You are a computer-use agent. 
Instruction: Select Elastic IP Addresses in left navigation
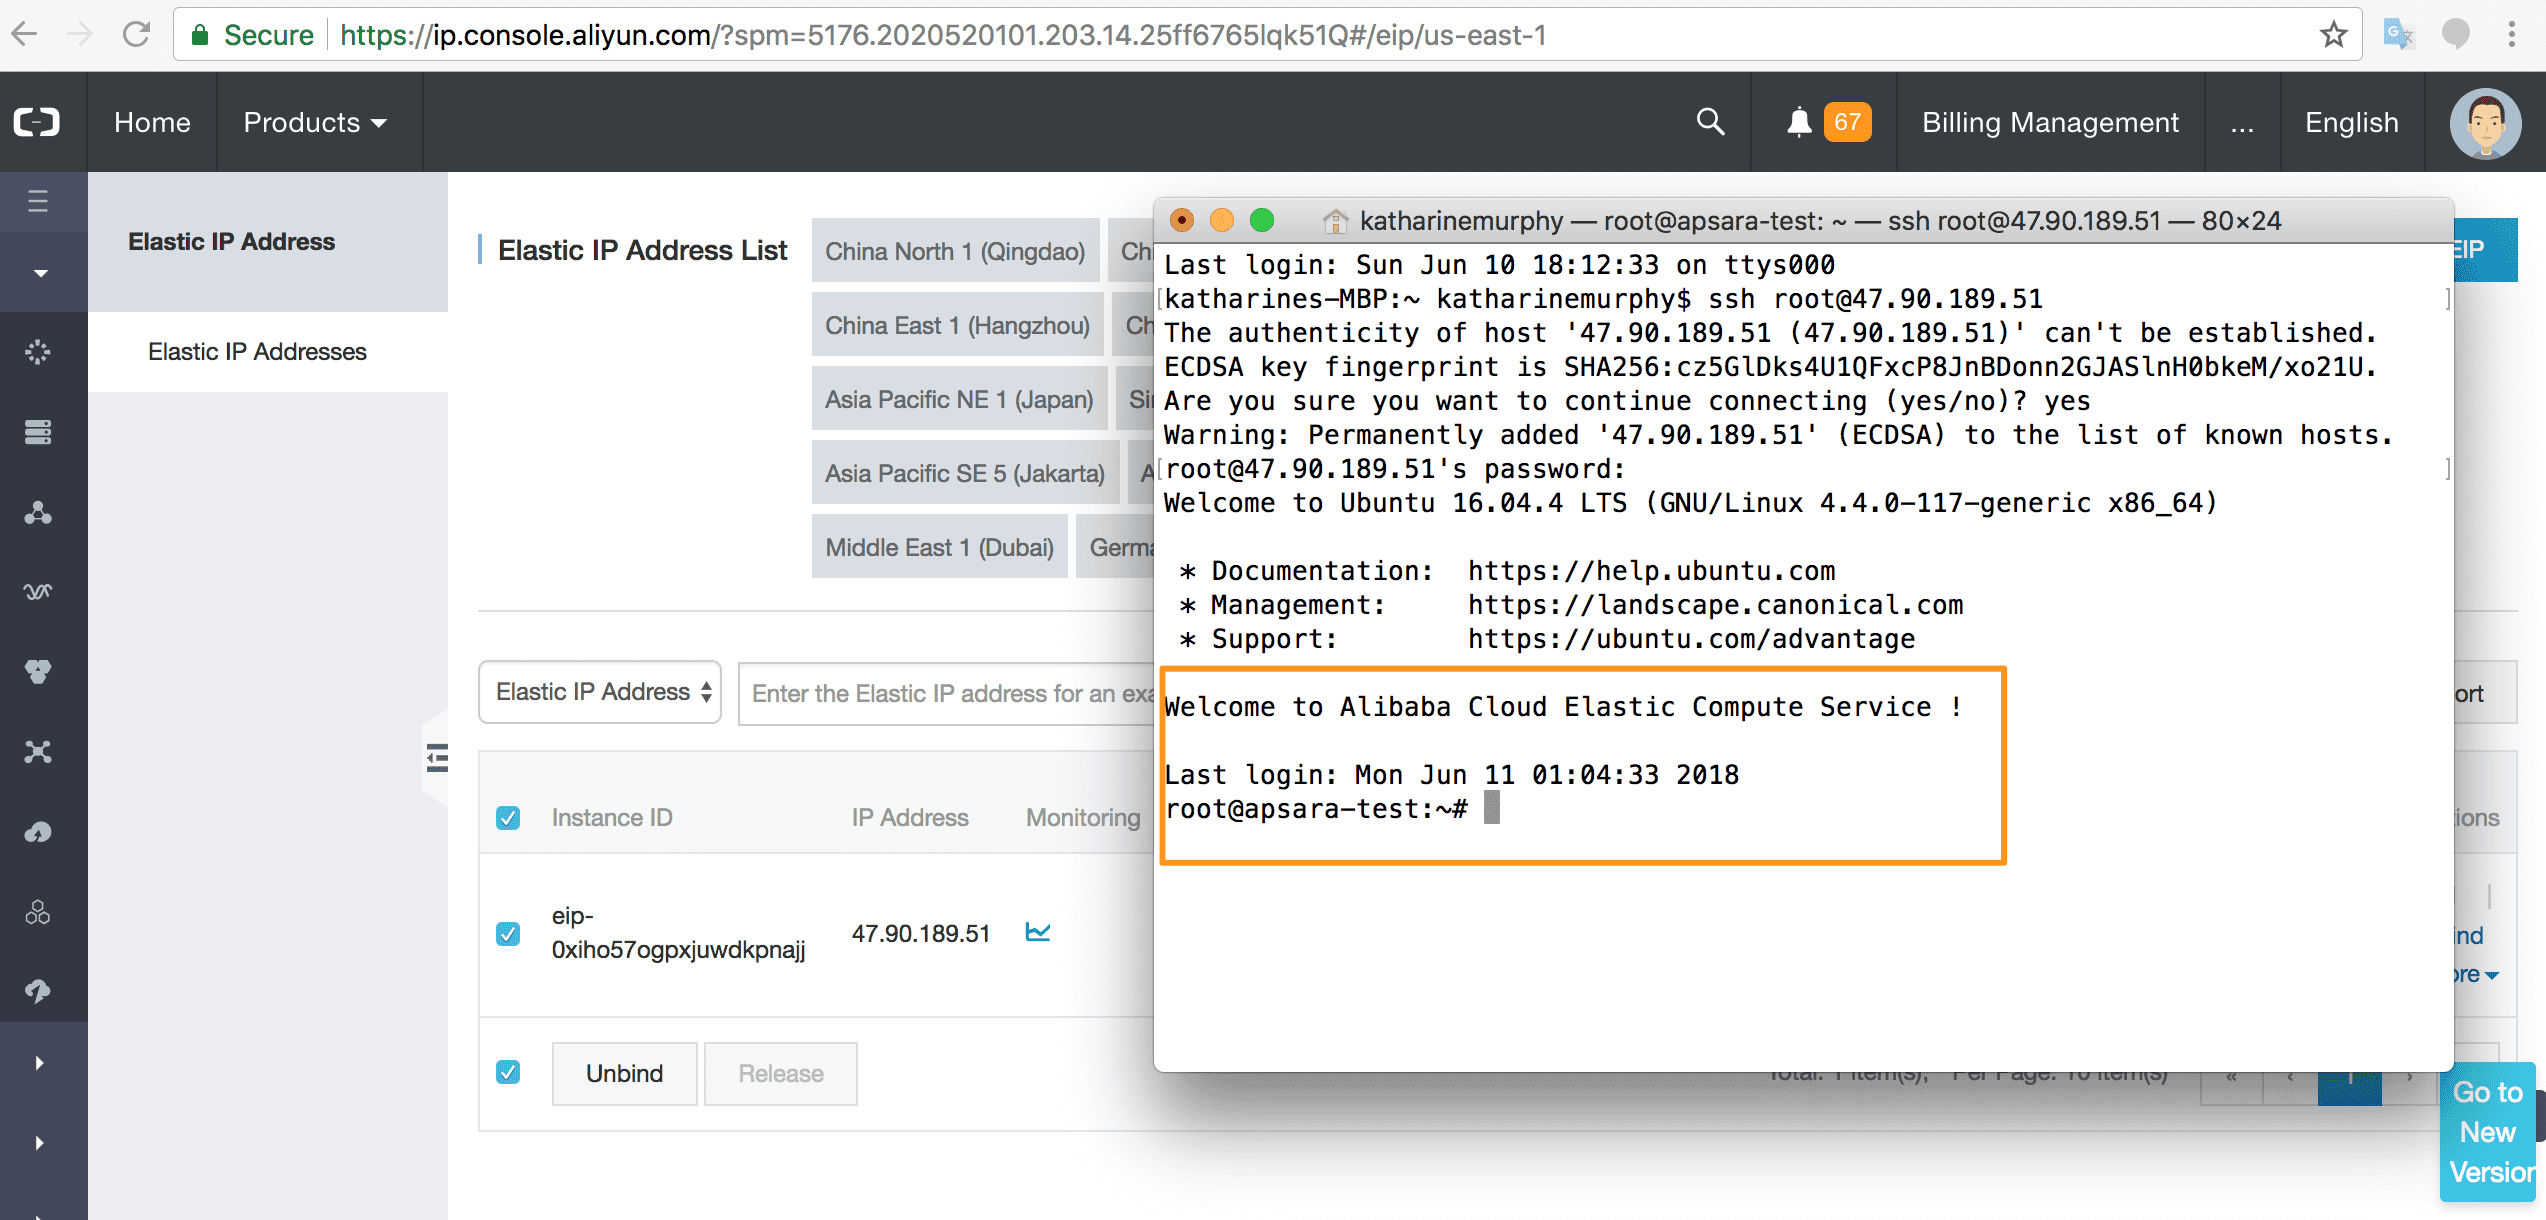(257, 352)
